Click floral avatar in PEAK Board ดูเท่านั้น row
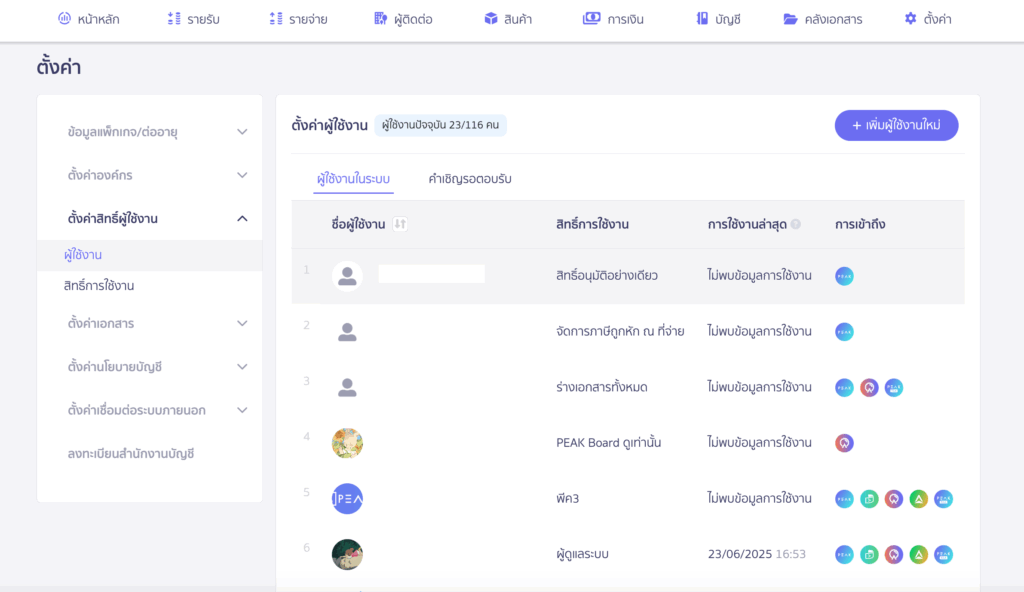 [x=347, y=443]
